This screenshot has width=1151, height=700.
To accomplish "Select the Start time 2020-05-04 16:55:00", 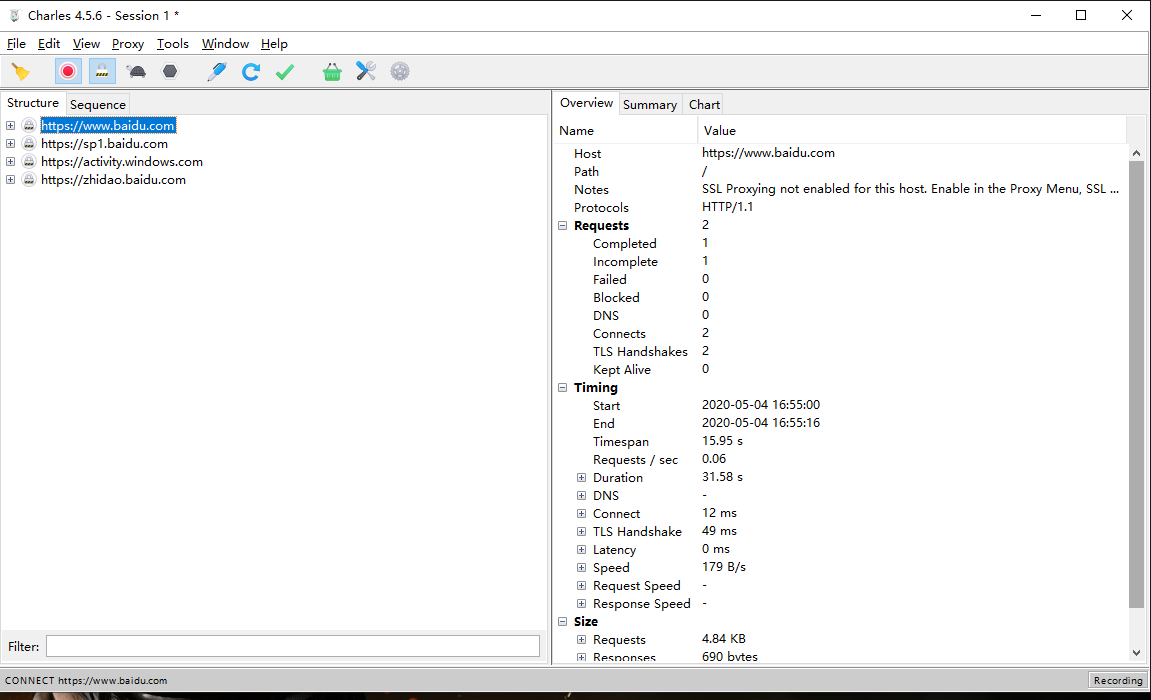I will 760,404.
